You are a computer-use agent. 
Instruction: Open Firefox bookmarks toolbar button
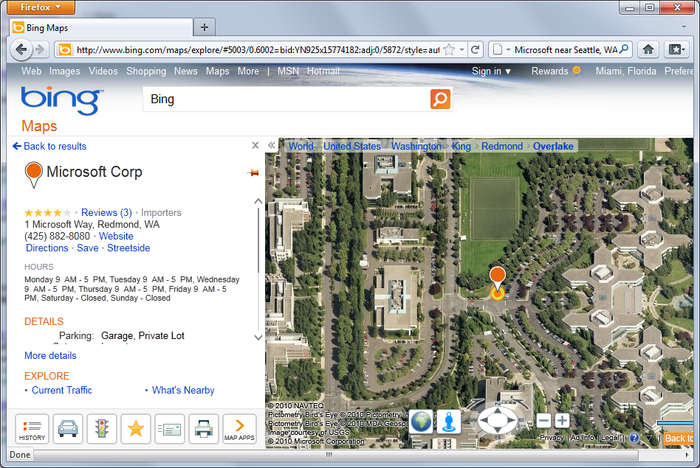point(676,50)
